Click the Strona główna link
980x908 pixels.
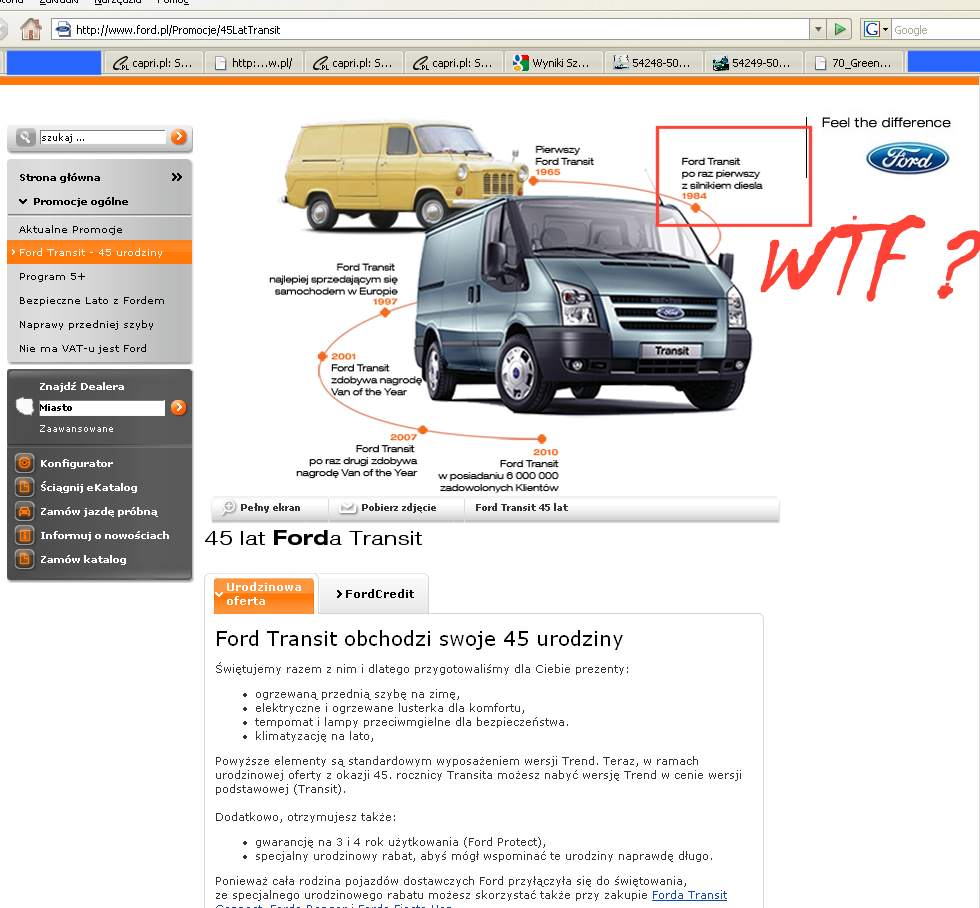click(x=59, y=177)
